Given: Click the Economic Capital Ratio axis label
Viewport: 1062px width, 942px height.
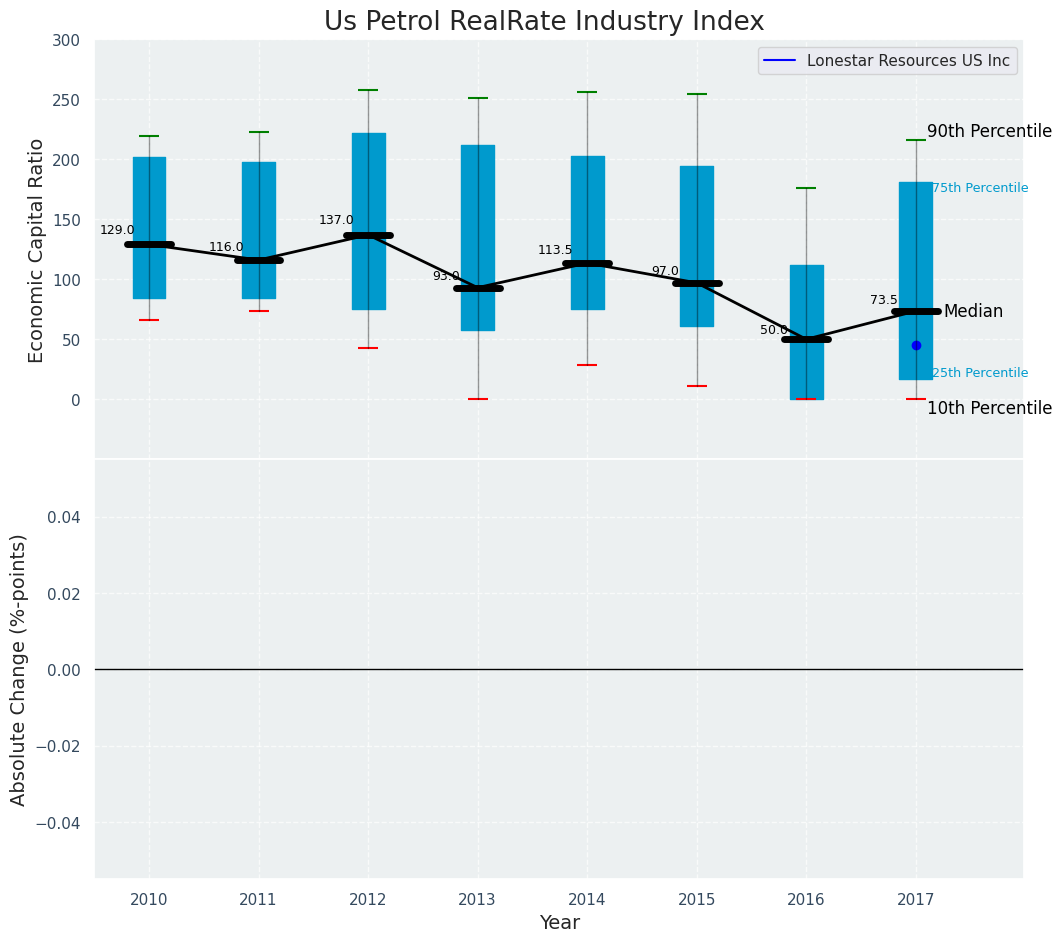Looking at the screenshot, I should (x=36, y=250).
